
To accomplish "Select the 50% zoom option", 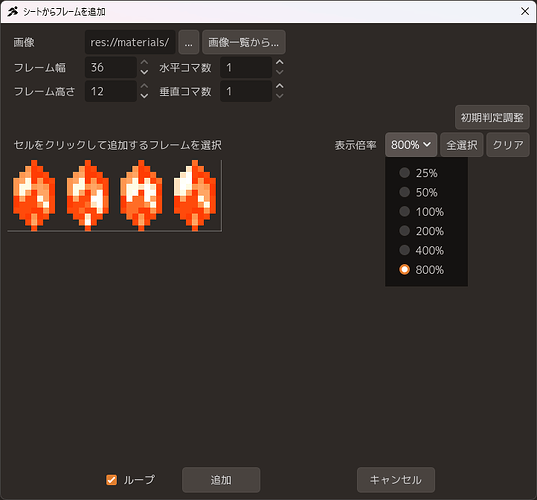I will (x=426, y=192).
